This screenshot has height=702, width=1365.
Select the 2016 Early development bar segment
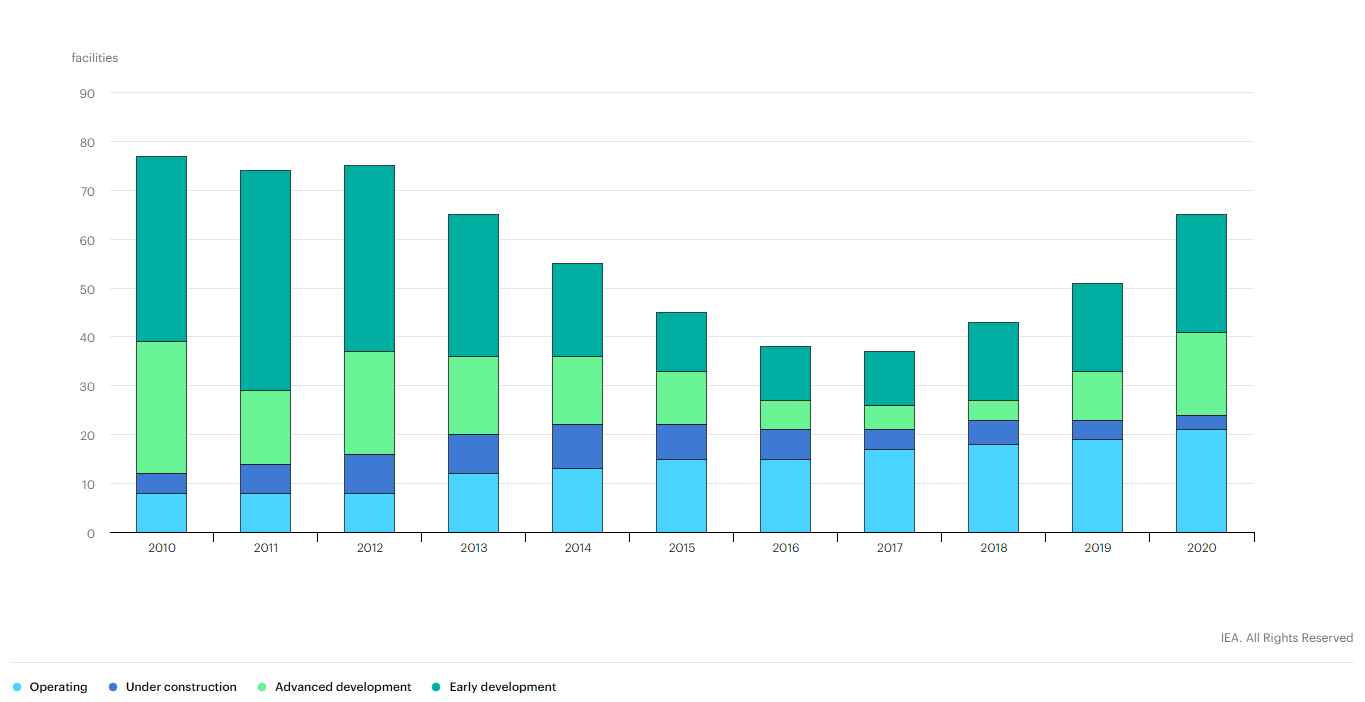(785, 373)
